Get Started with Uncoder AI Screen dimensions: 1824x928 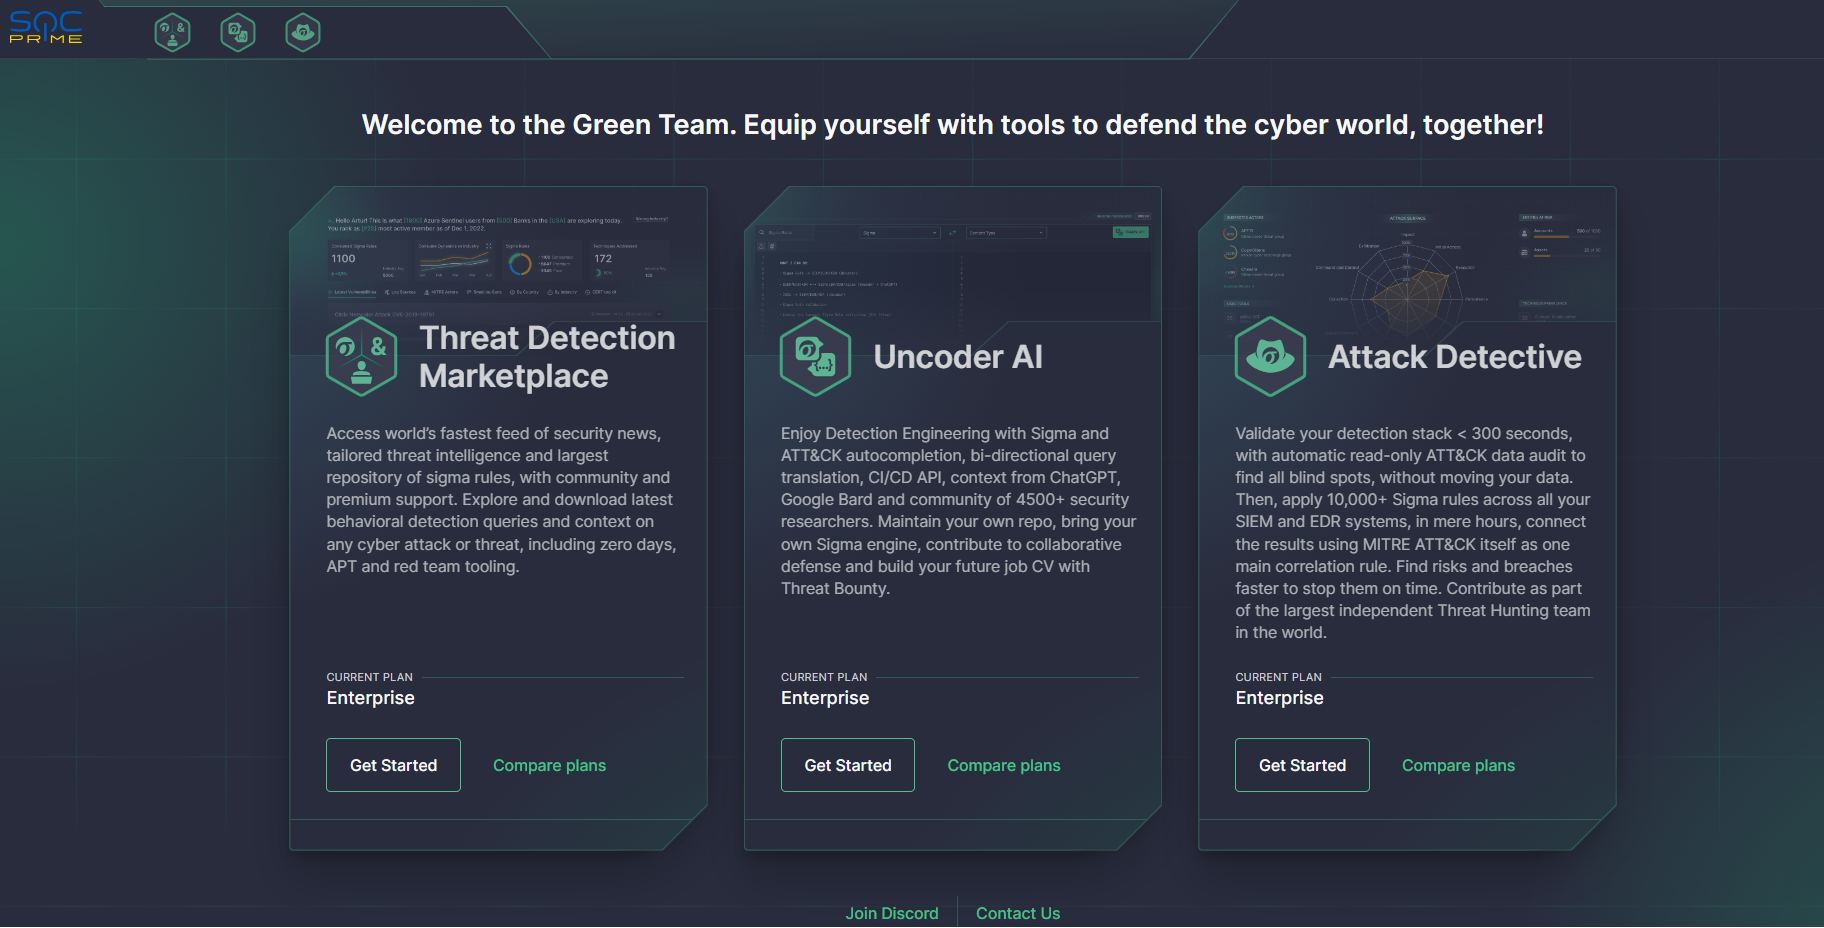(848, 765)
